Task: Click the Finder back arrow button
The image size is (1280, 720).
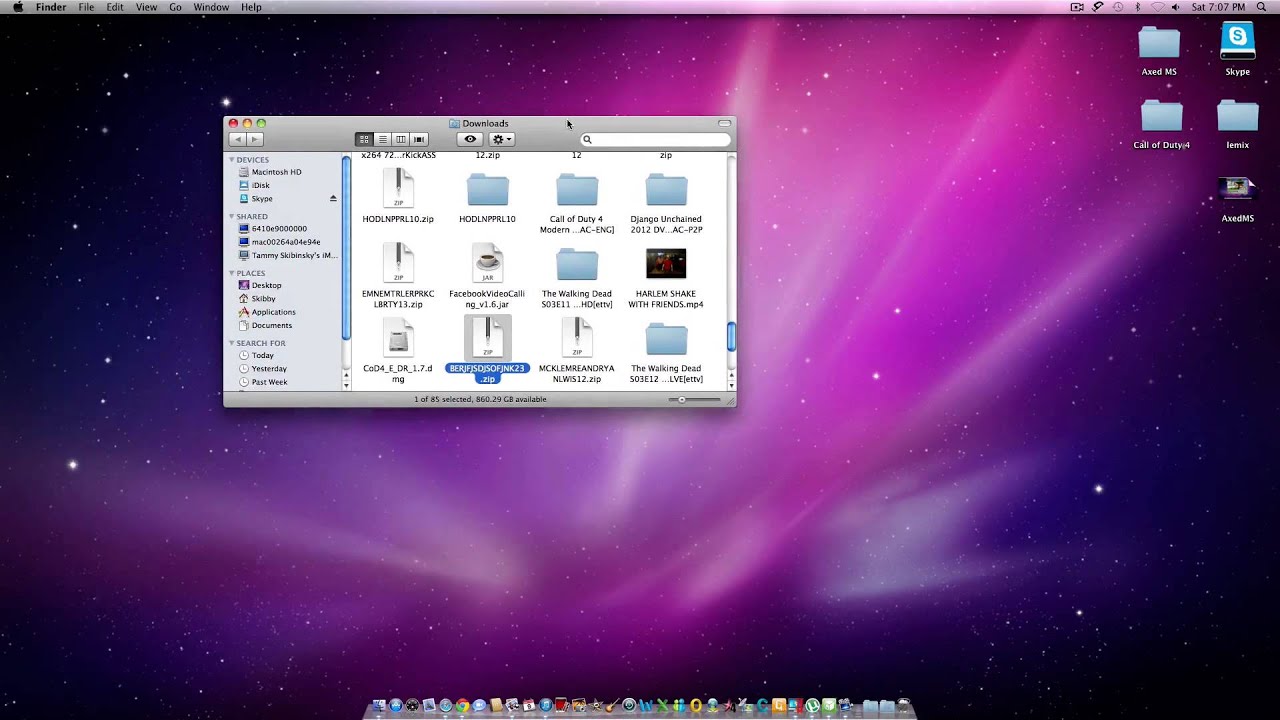Action: [x=237, y=139]
